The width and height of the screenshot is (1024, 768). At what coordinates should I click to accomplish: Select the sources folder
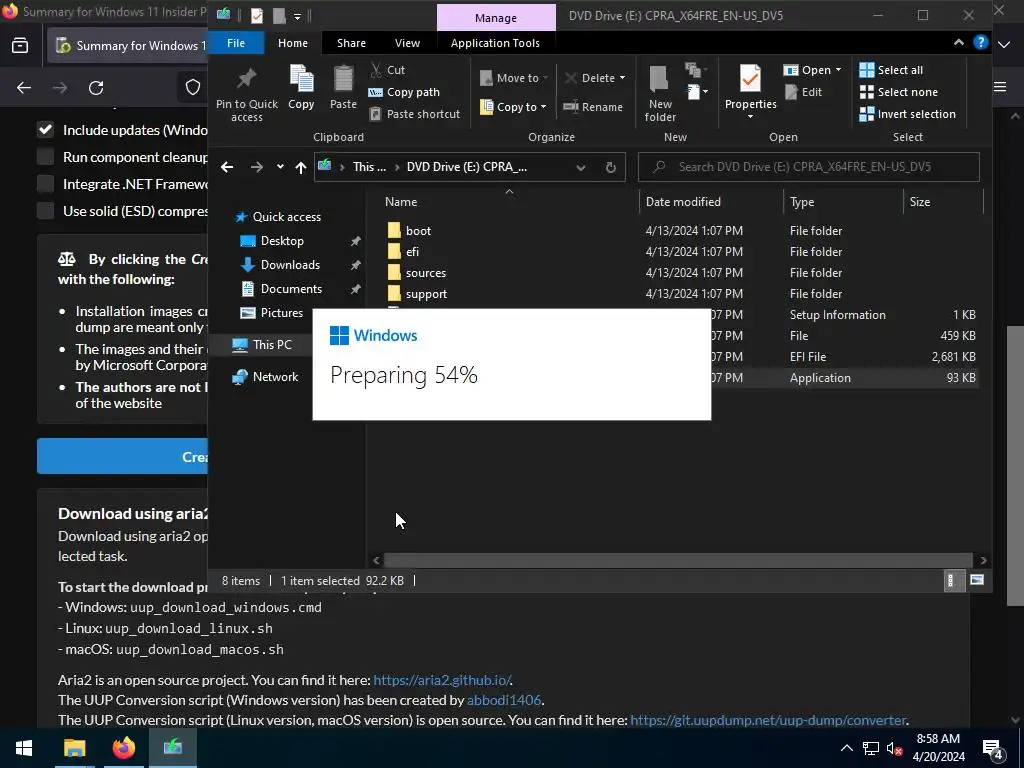pos(425,273)
